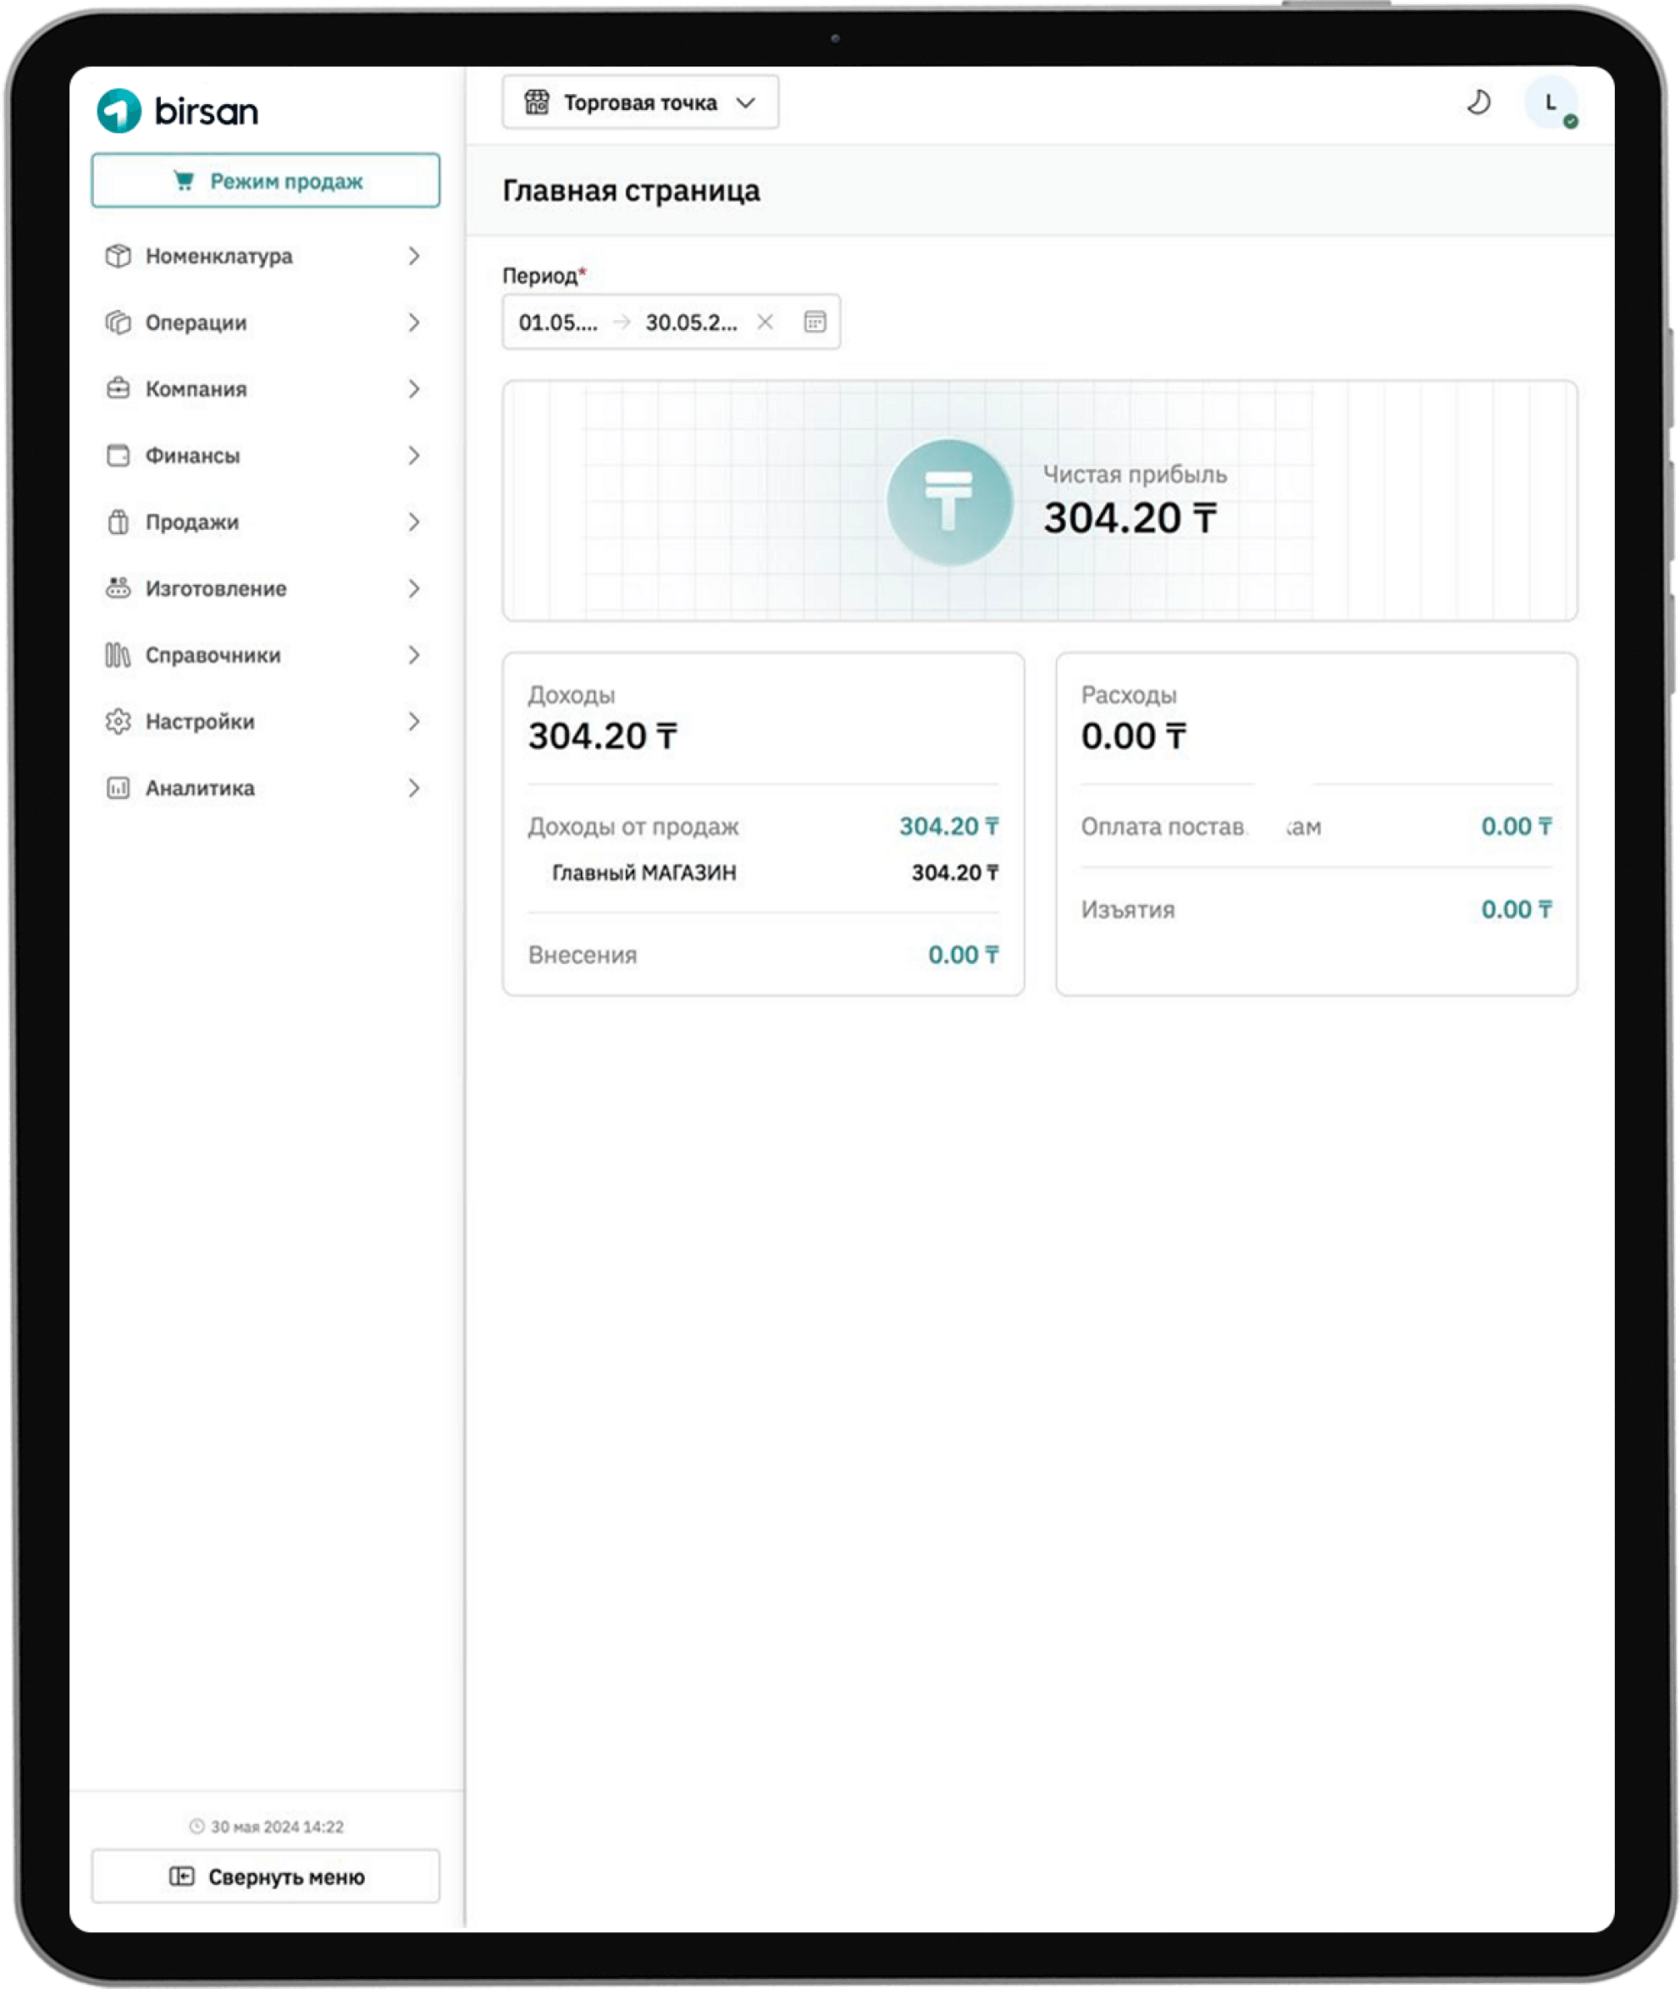This screenshot has width=1680, height=1989.
Task: Click the Номенклатура box icon
Action: (118, 256)
